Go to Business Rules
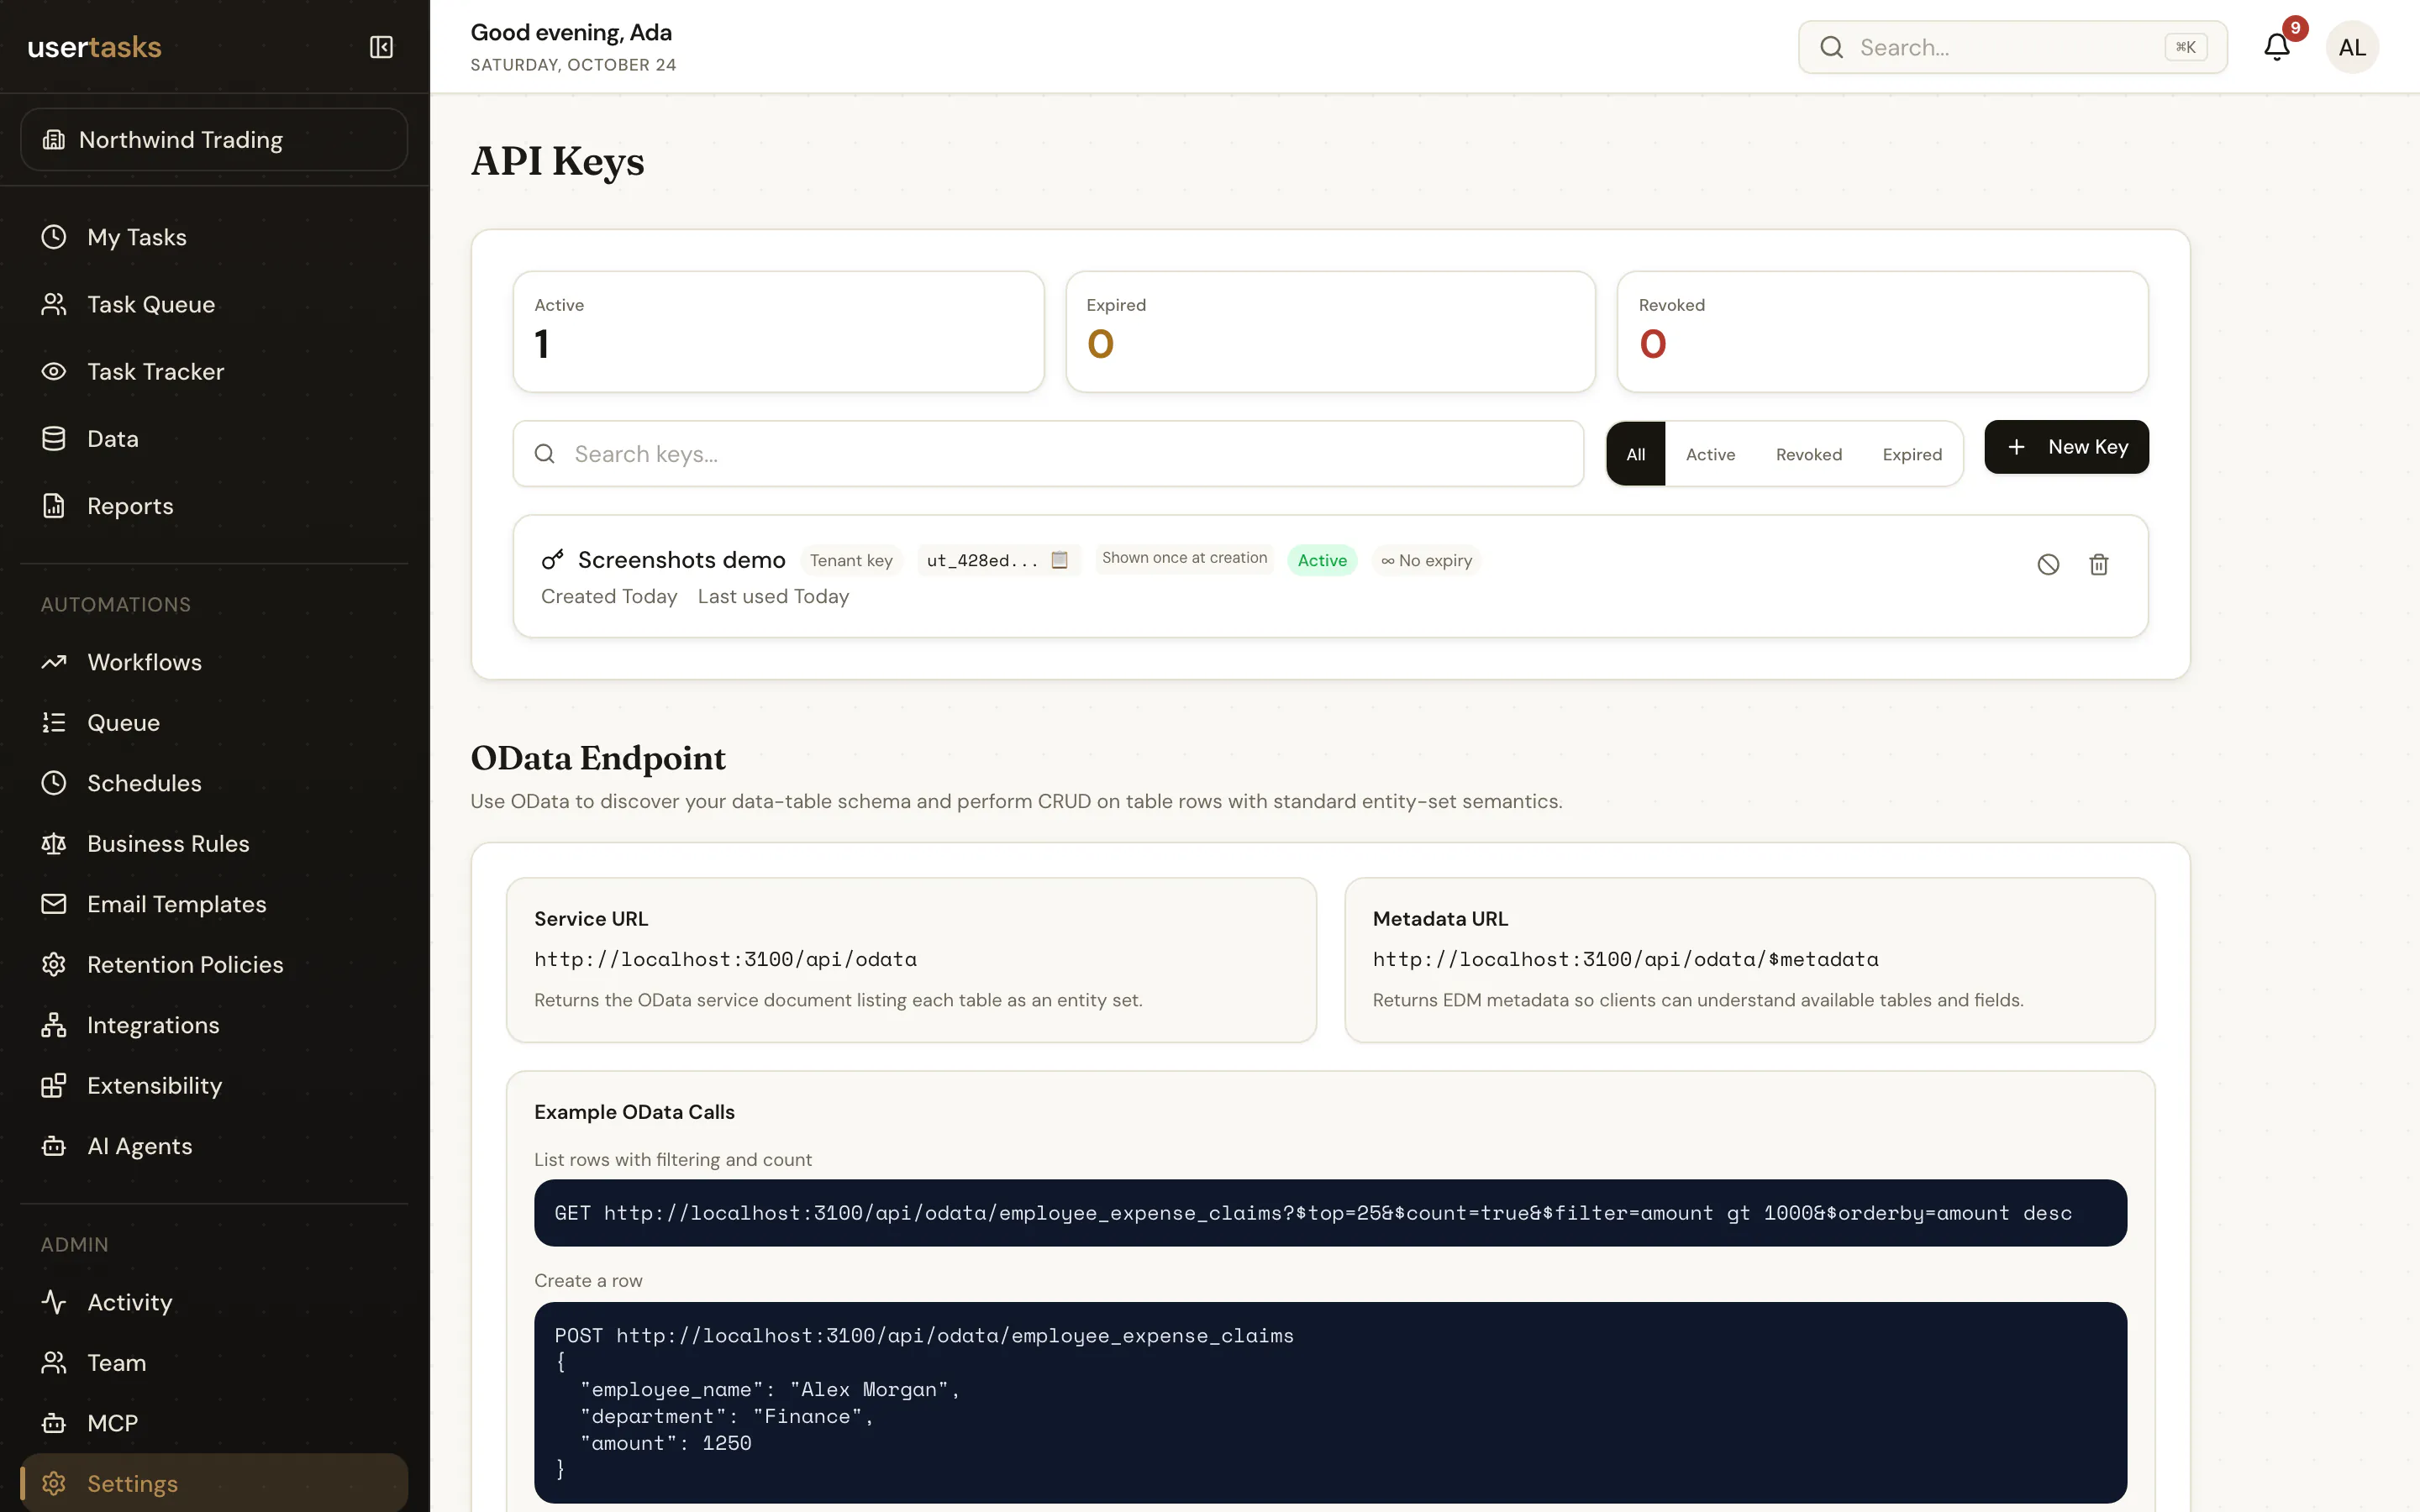Image resolution: width=2420 pixels, height=1512 pixels. coord(214,843)
